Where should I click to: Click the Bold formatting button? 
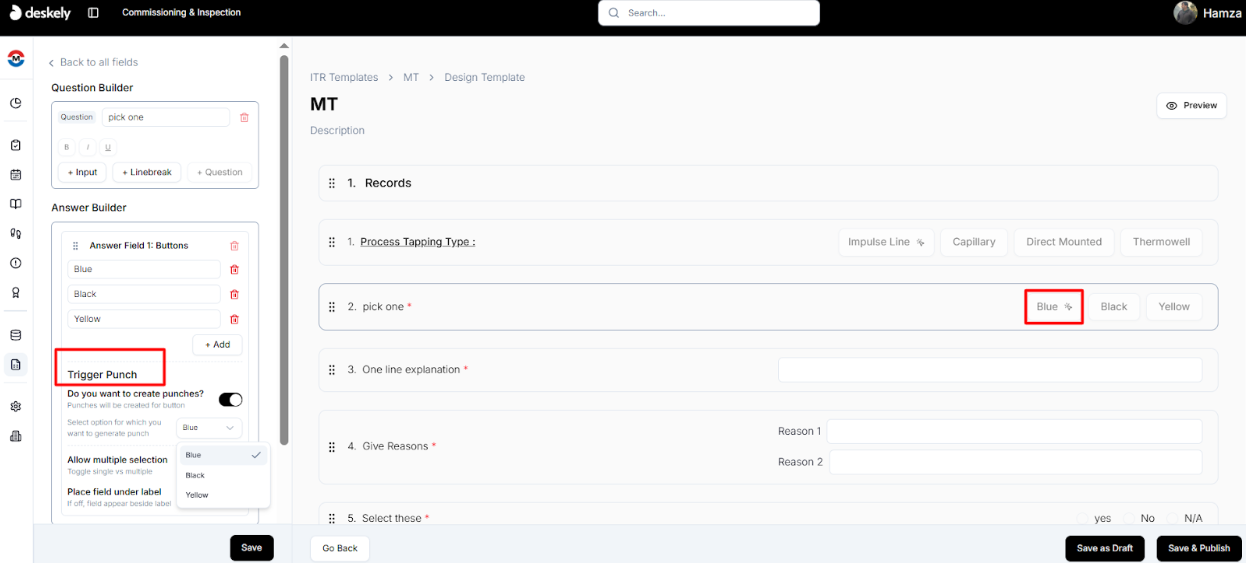coord(67,147)
